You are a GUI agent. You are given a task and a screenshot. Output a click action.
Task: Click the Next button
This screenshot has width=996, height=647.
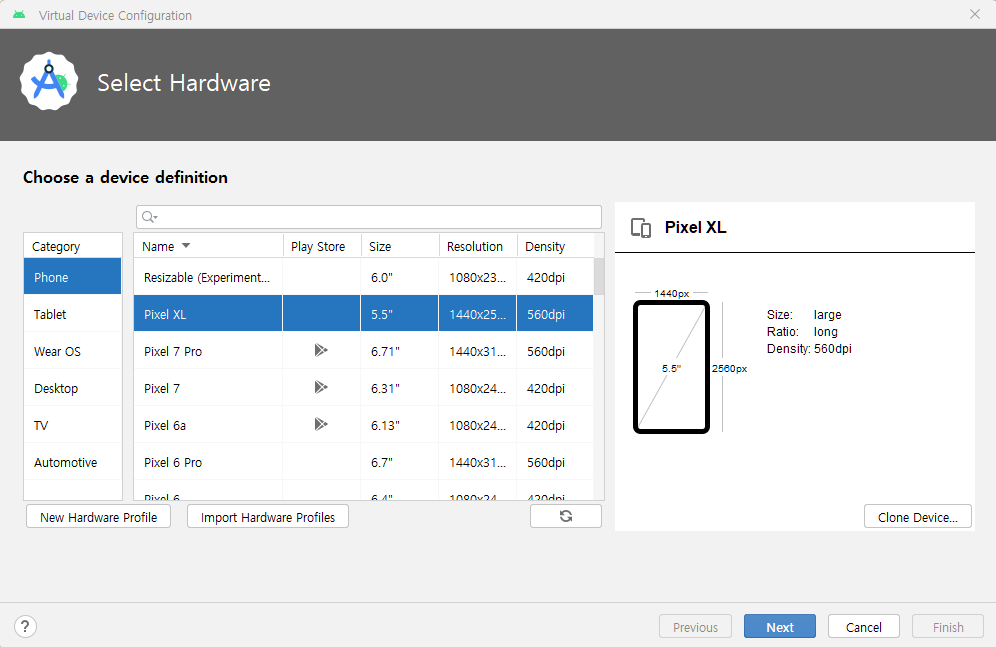[779, 627]
